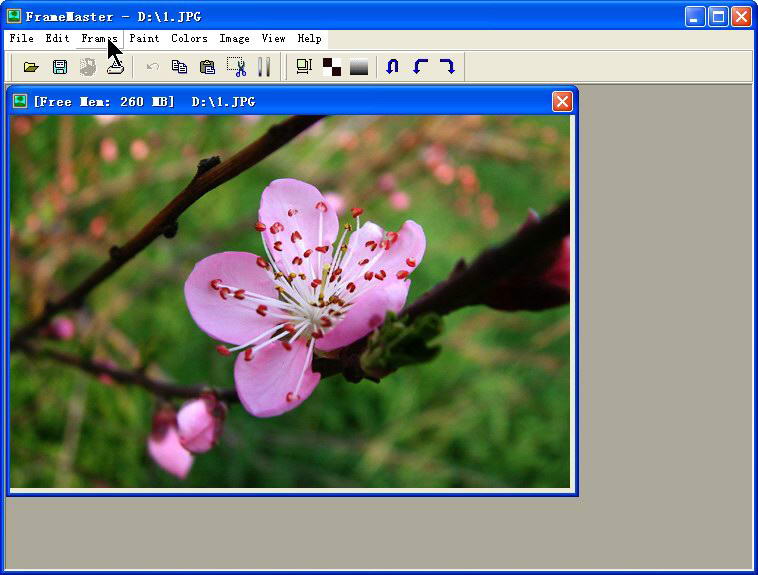The height and width of the screenshot is (575, 758).
Task: Open the Image menu
Action: point(234,39)
